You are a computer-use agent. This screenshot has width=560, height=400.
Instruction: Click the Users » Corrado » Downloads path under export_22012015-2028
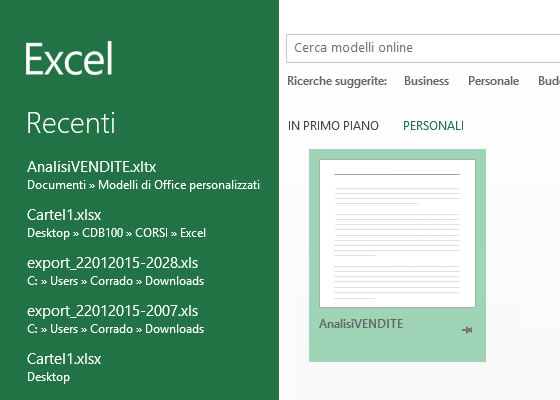click(x=127, y=281)
